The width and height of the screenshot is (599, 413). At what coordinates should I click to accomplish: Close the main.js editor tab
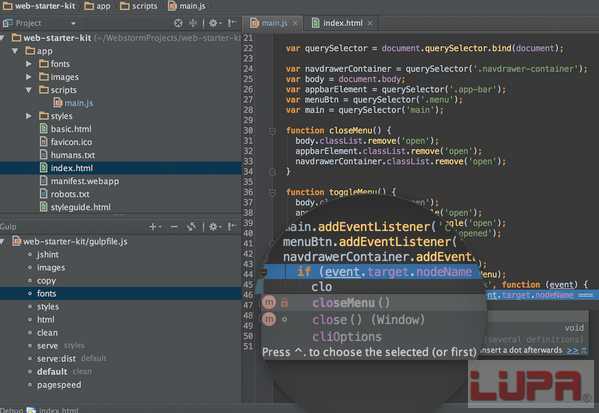(x=295, y=23)
